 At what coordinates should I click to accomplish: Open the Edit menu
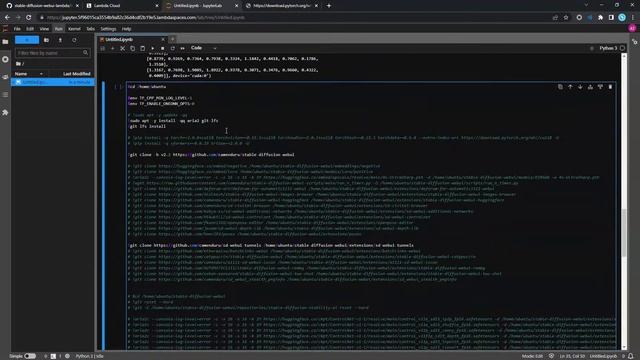click(30, 29)
